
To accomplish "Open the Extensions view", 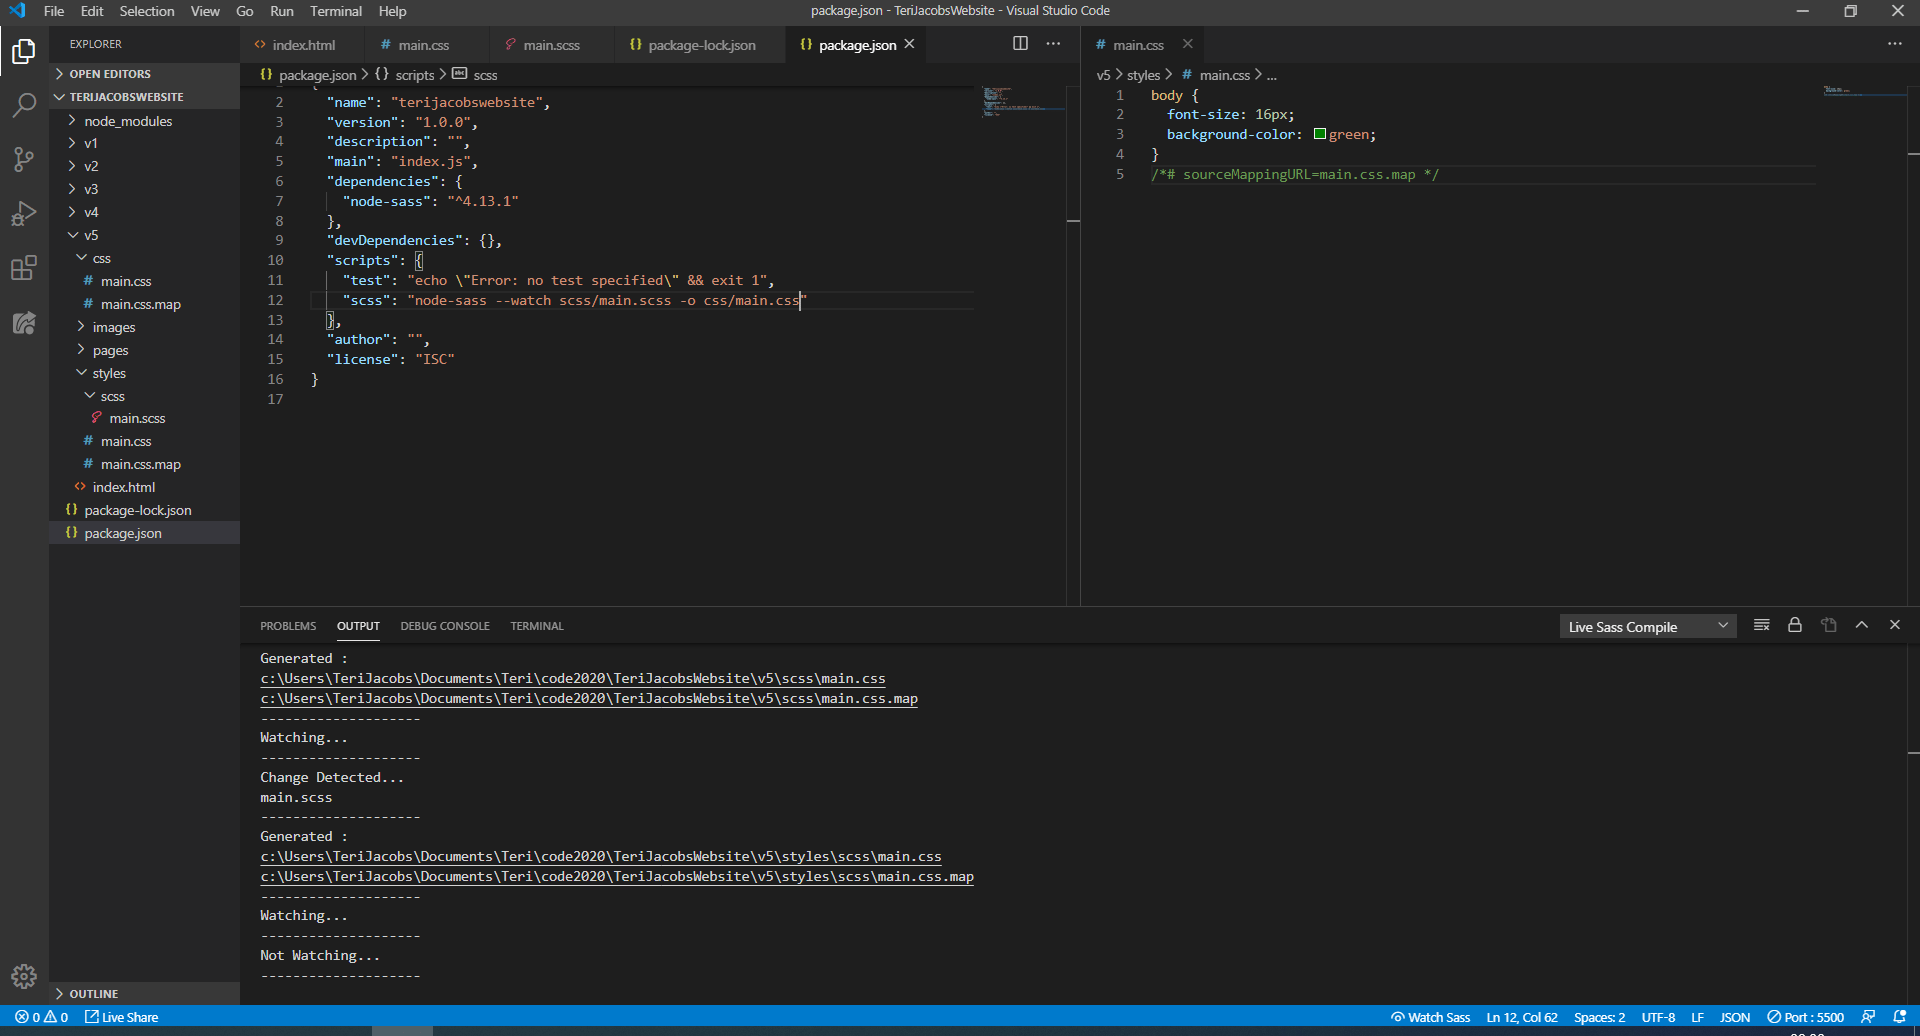I will coord(24,268).
